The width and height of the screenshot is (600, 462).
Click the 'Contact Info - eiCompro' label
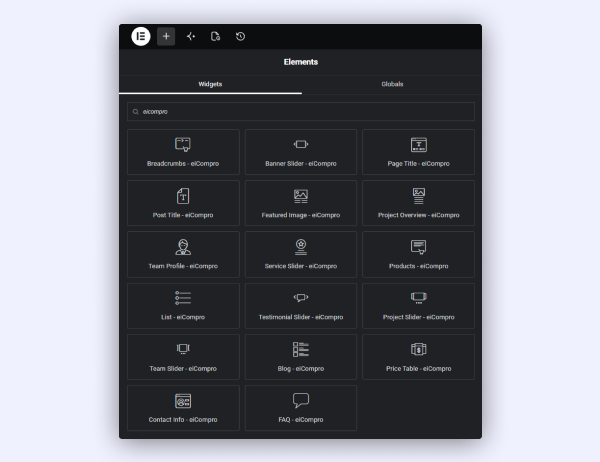click(183, 420)
